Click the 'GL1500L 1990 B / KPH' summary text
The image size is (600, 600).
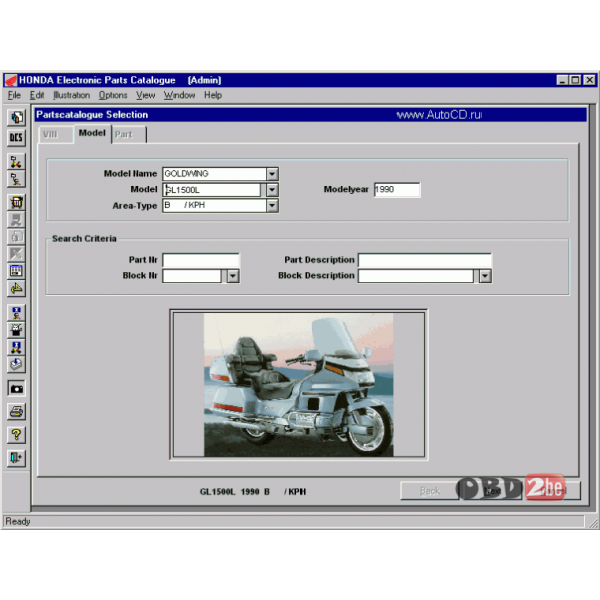point(253,492)
